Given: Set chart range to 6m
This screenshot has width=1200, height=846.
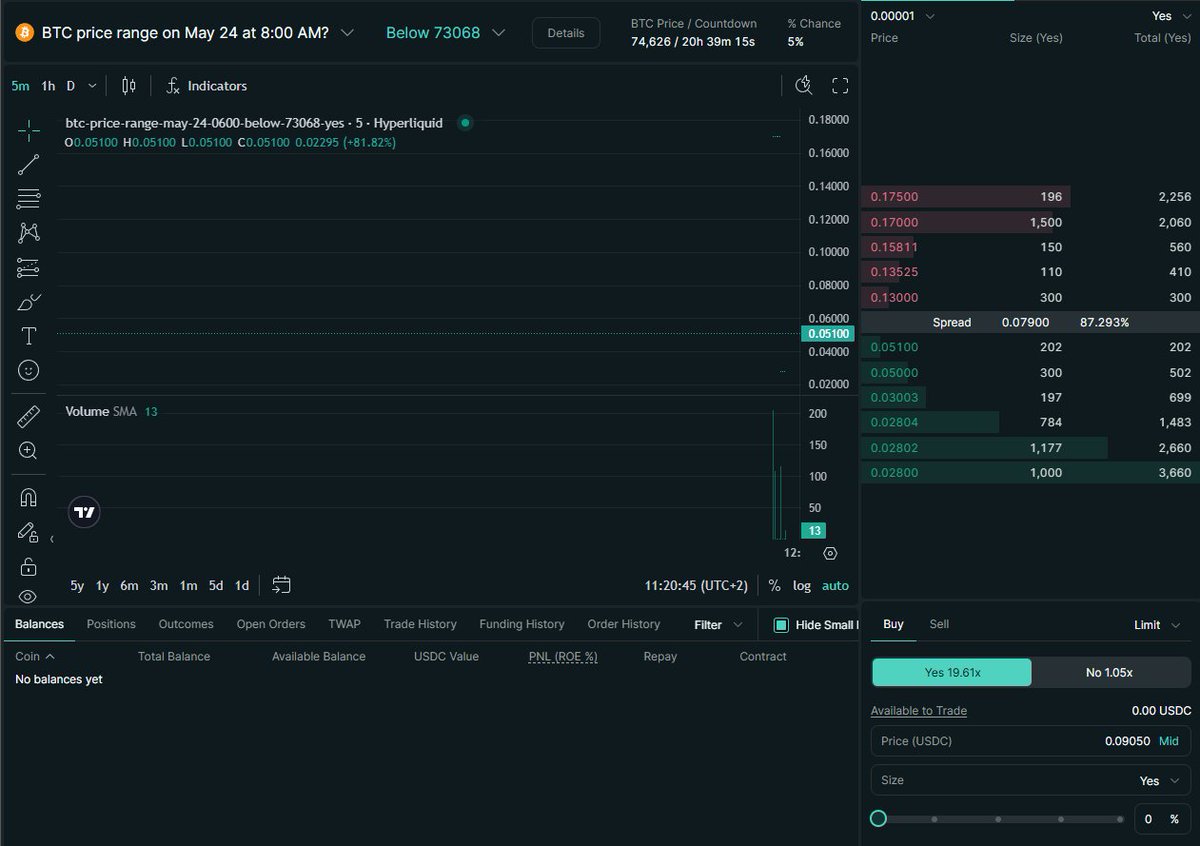Looking at the screenshot, I should point(129,586).
